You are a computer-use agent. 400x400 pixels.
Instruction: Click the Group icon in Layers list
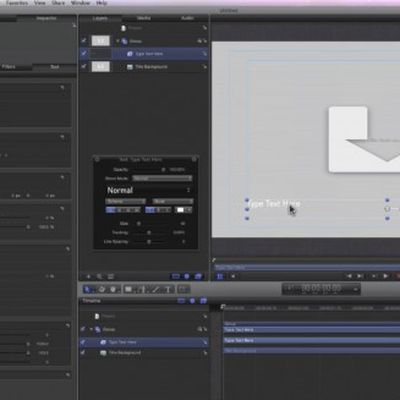coord(124,41)
